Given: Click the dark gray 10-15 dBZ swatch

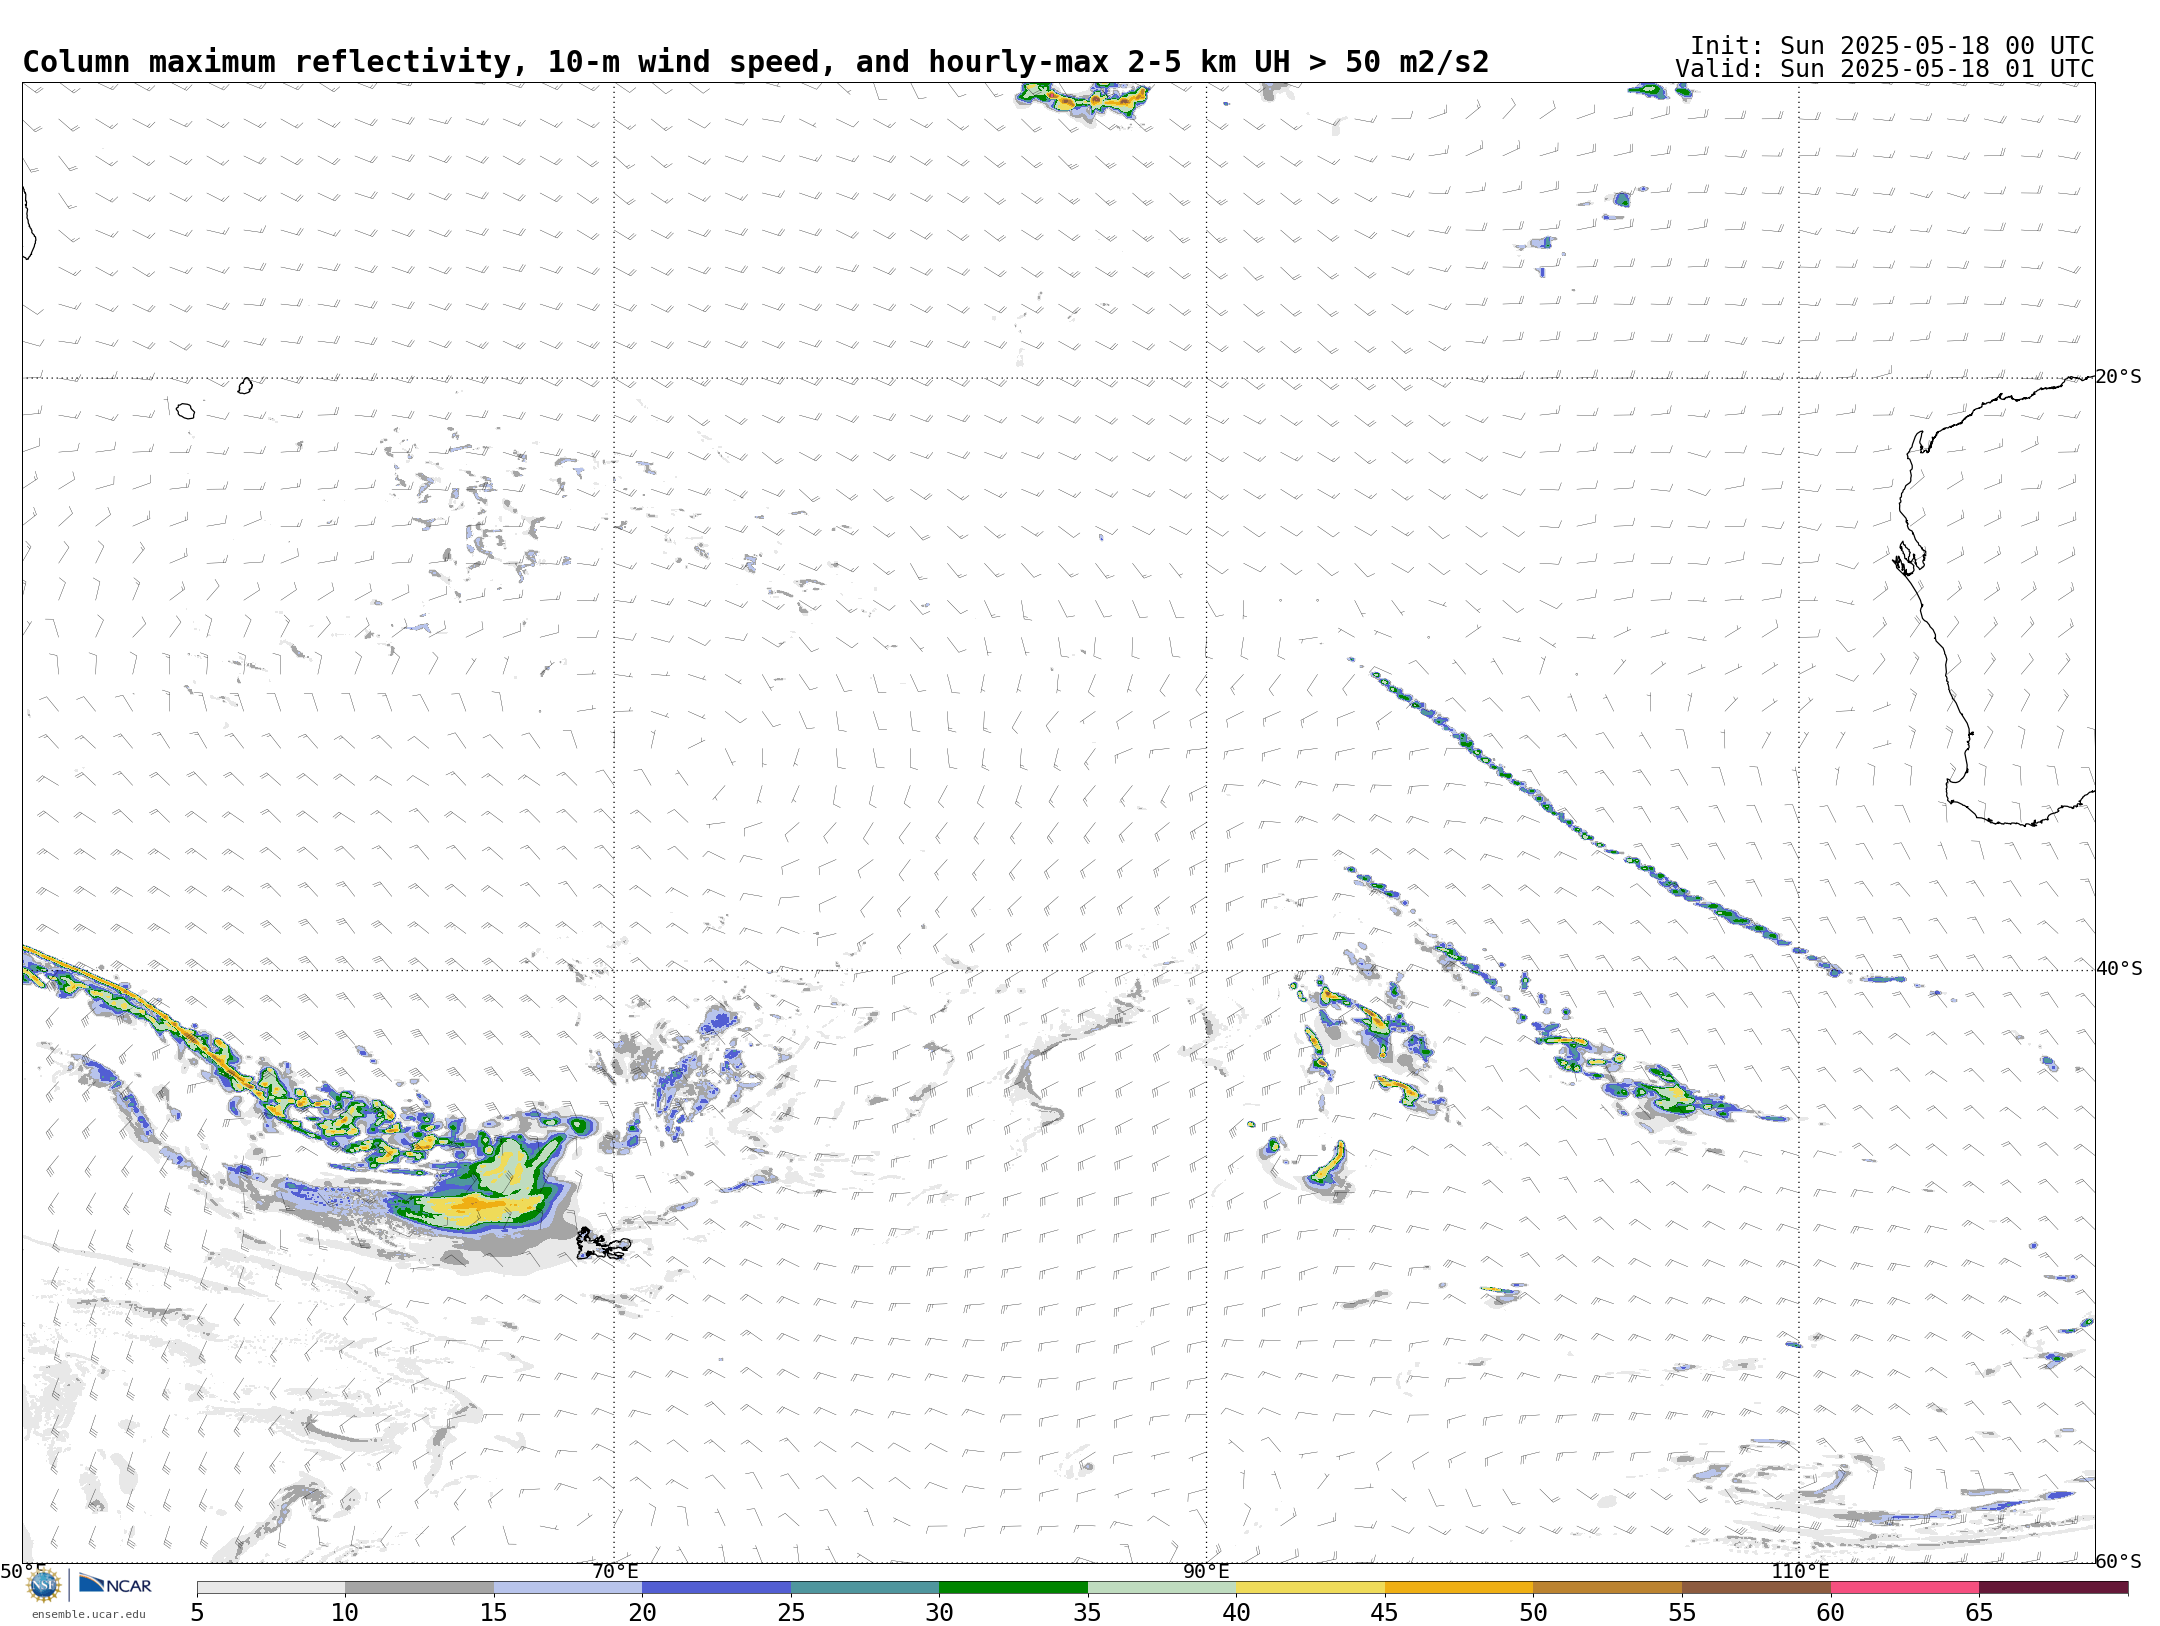Looking at the screenshot, I should tap(419, 1587).
